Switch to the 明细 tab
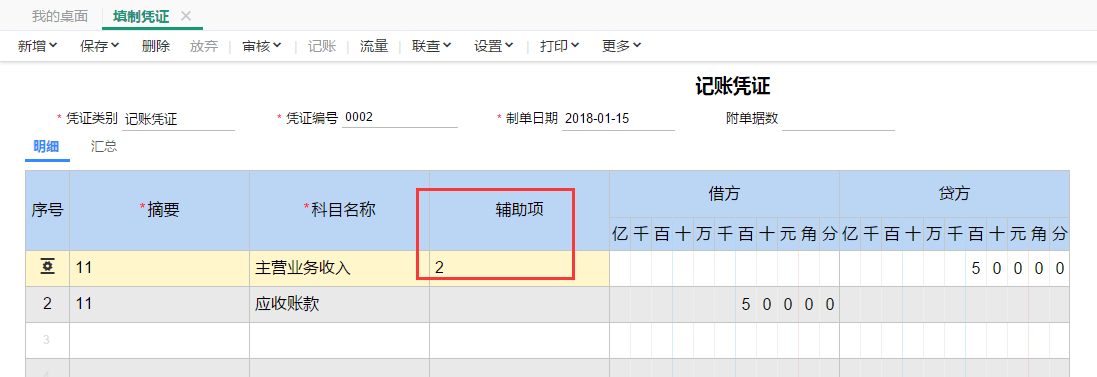 click(x=47, y=147)
